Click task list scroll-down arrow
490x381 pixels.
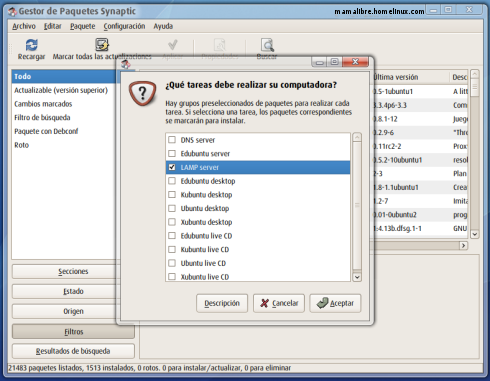pyautogui.click(x=357, y=277)
